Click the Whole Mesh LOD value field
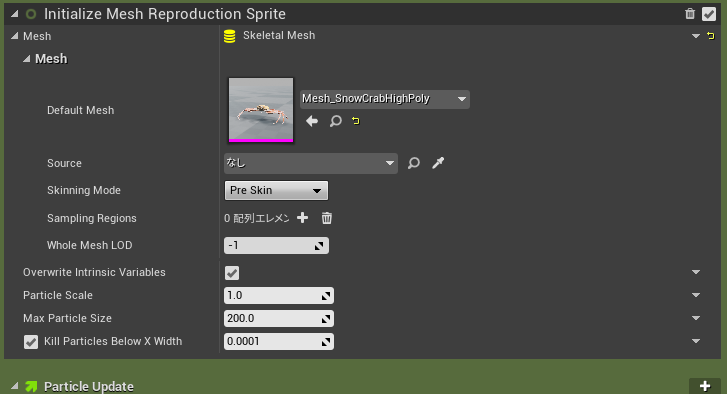 pos(276,245)
